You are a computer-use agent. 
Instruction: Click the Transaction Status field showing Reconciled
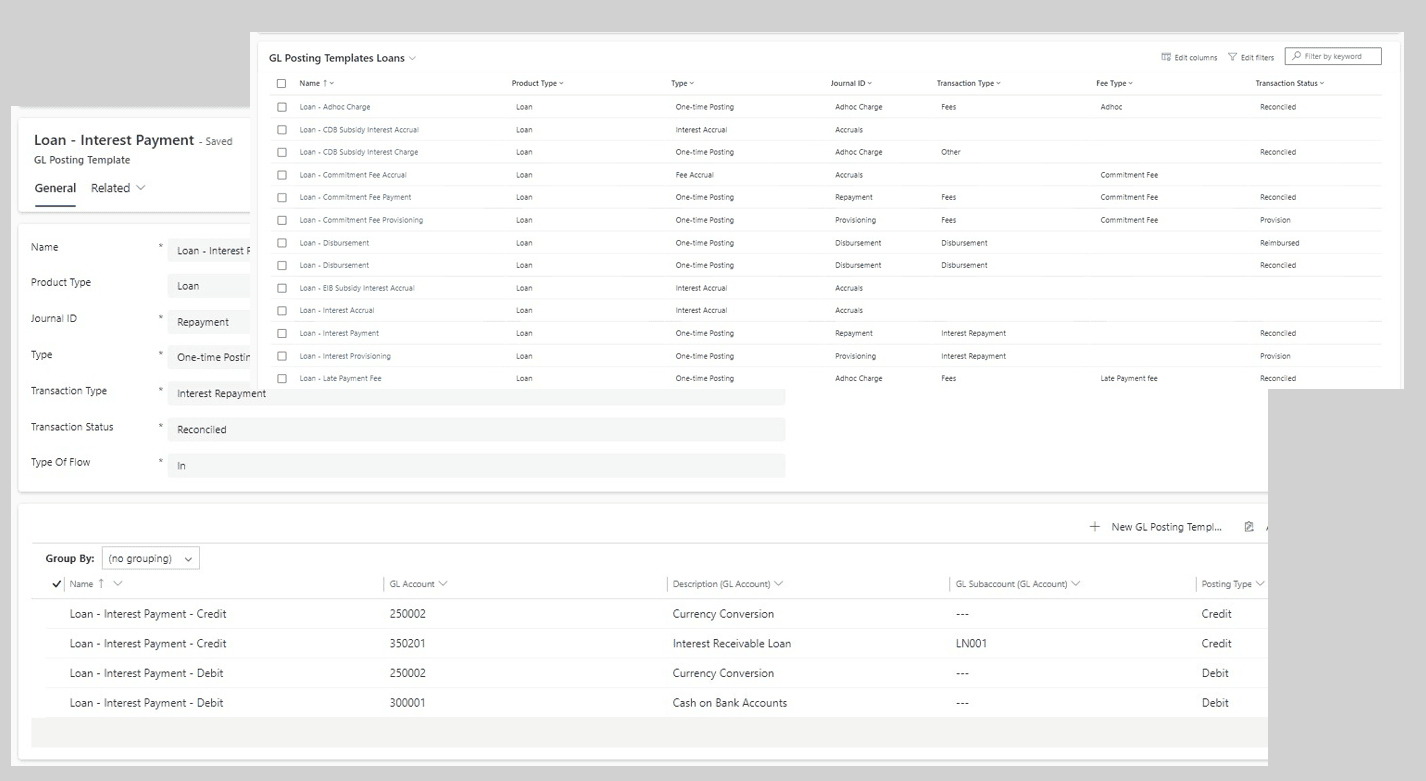point(476,430)
